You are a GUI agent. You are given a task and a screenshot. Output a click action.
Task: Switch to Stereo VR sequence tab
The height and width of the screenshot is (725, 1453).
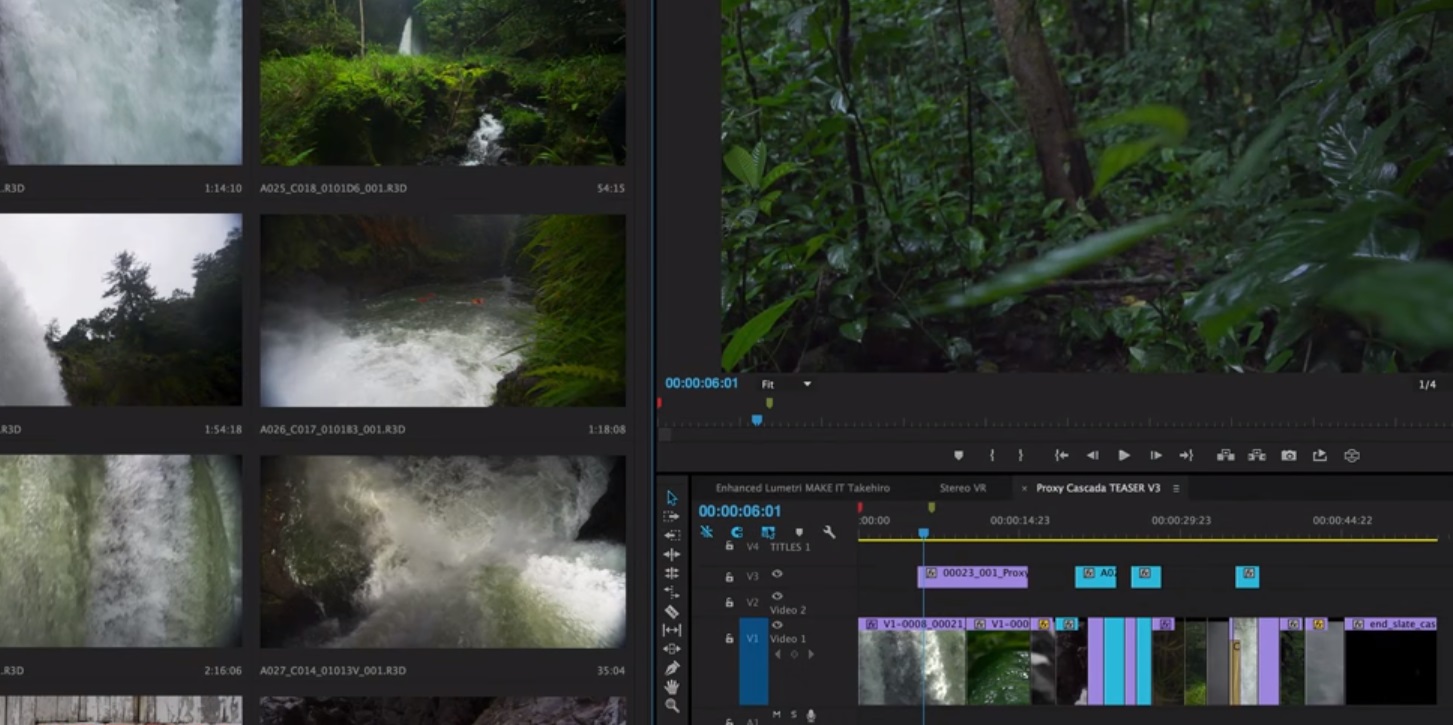click(962, 488)
